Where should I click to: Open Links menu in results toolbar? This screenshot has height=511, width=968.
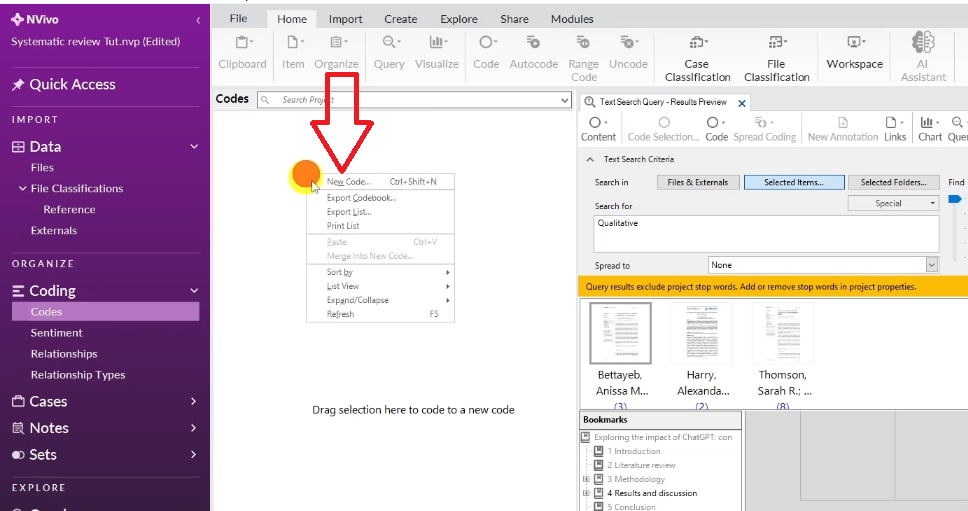pyautogui.click(x=895, y=130)
